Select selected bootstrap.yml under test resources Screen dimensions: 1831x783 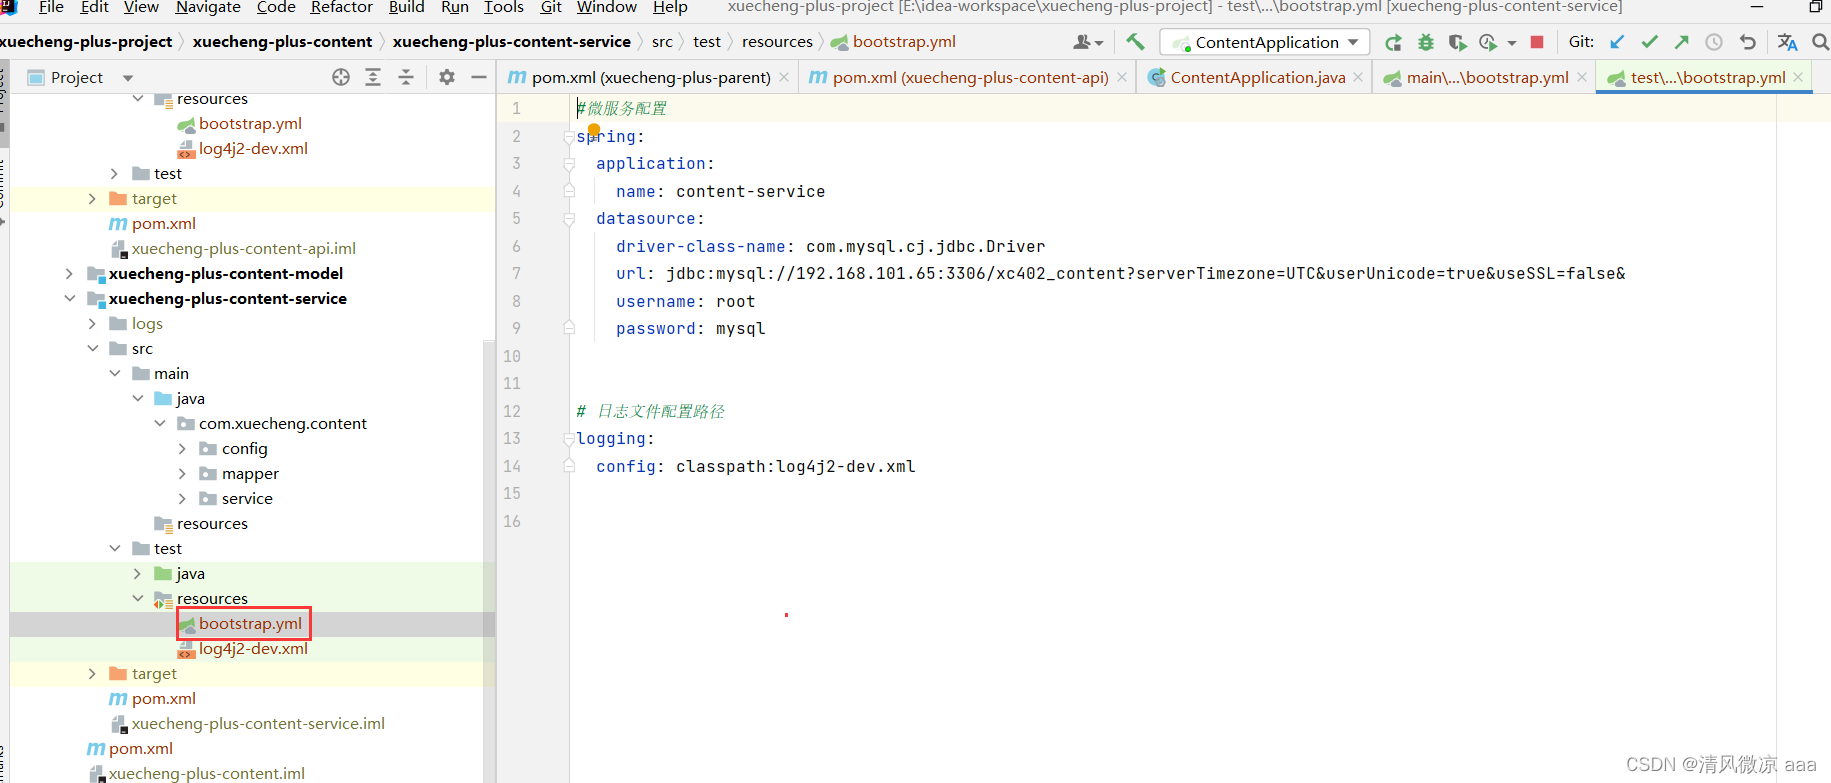pyautogui.click(x=250, y=623)
